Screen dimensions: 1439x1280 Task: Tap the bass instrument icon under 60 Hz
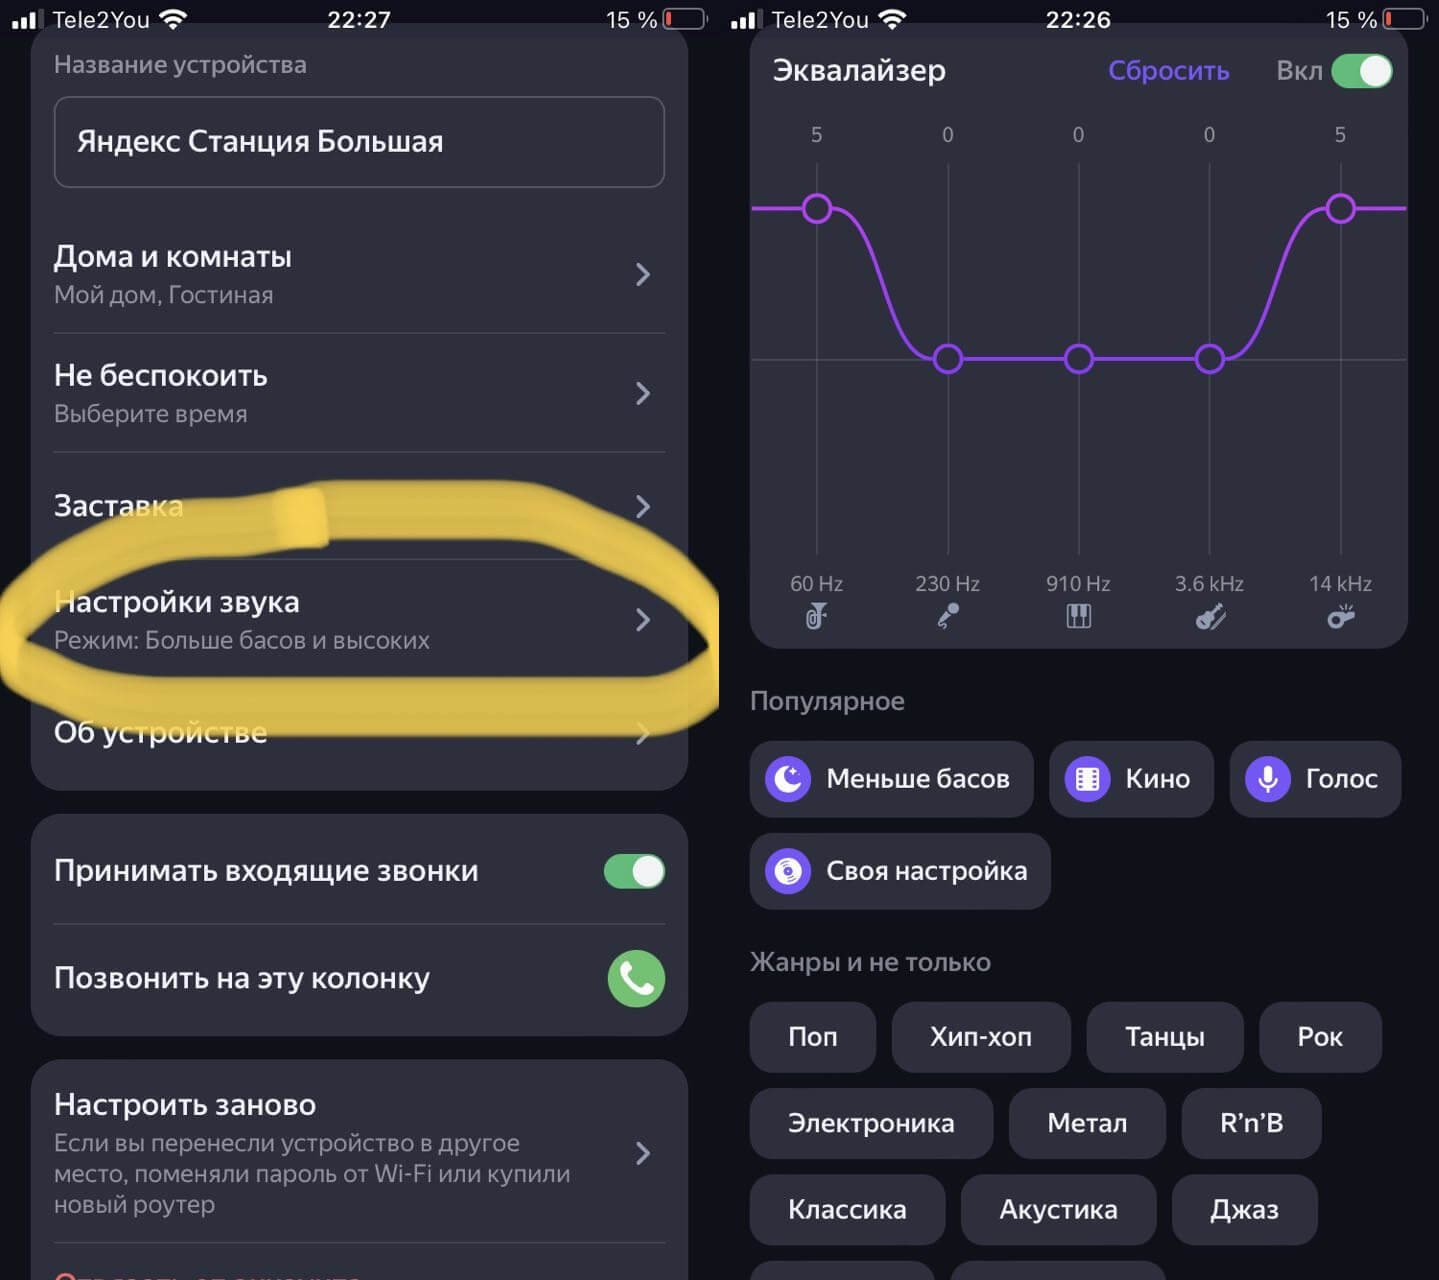tap(816, 616)
